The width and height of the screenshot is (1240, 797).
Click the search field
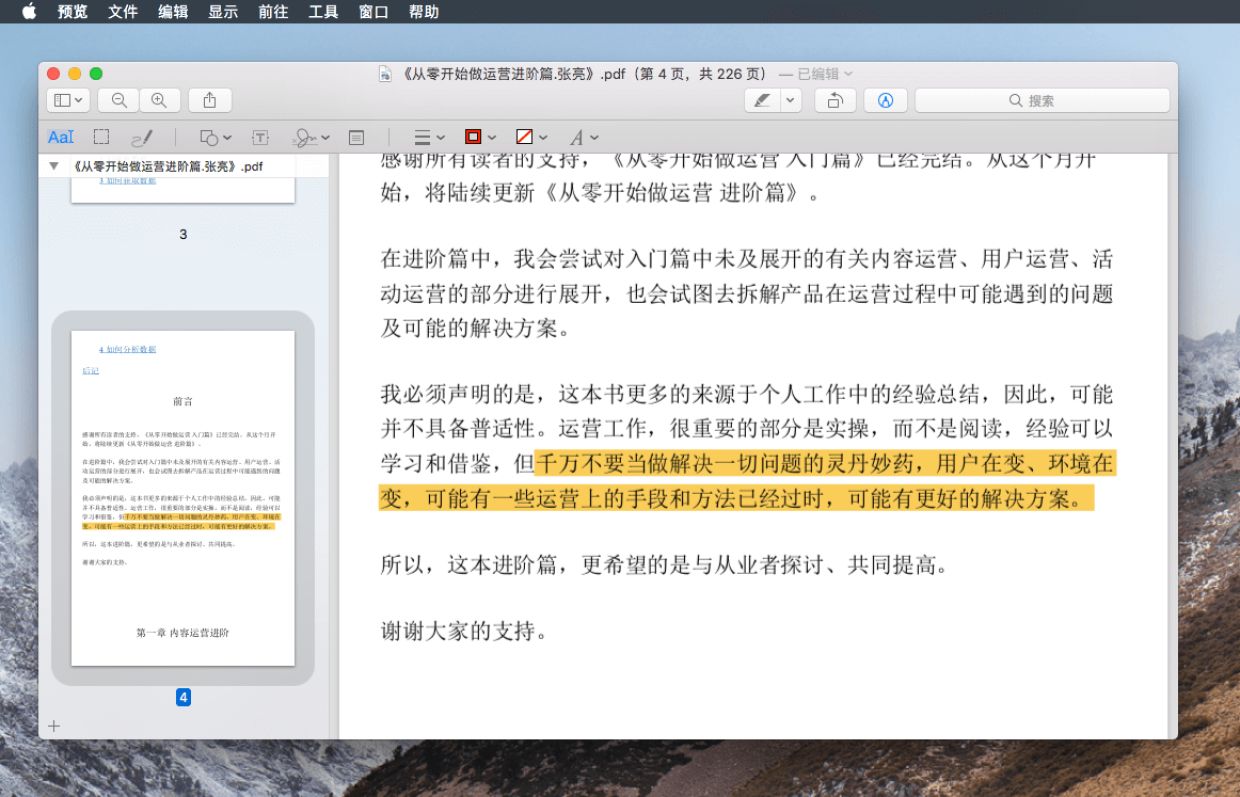[x=1042, y=100]
